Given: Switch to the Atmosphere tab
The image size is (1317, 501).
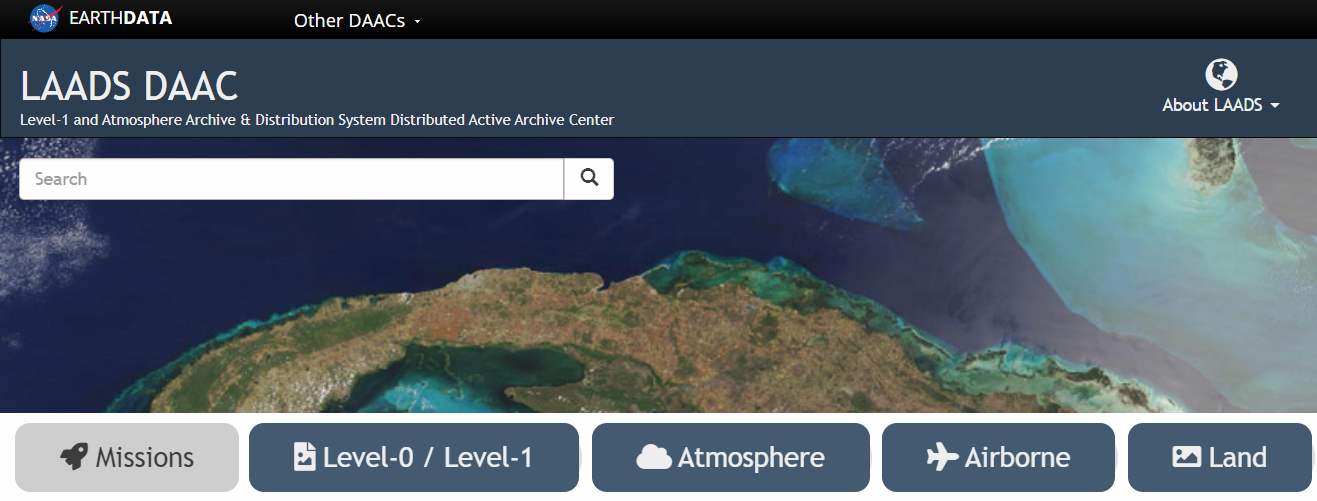Looking at the screenshot, I should tap(731, 458).
